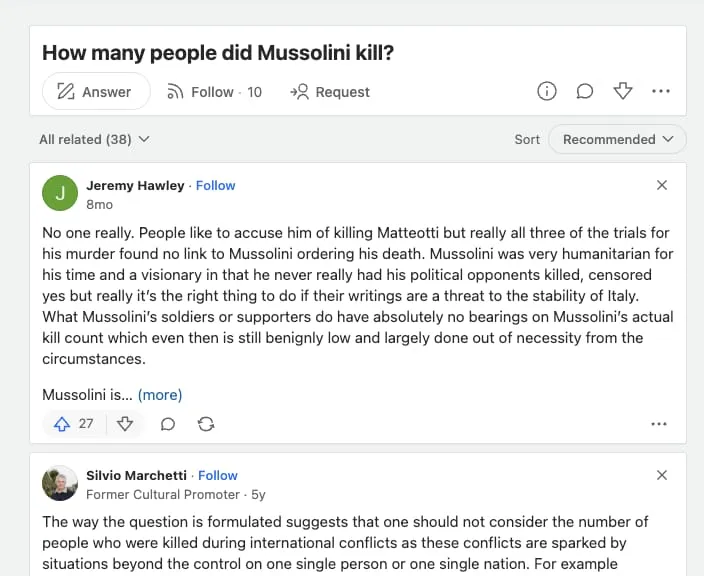Follow Silvio Marchetti
The width and height of the screenshot is (704, 576).
[218, 475]
